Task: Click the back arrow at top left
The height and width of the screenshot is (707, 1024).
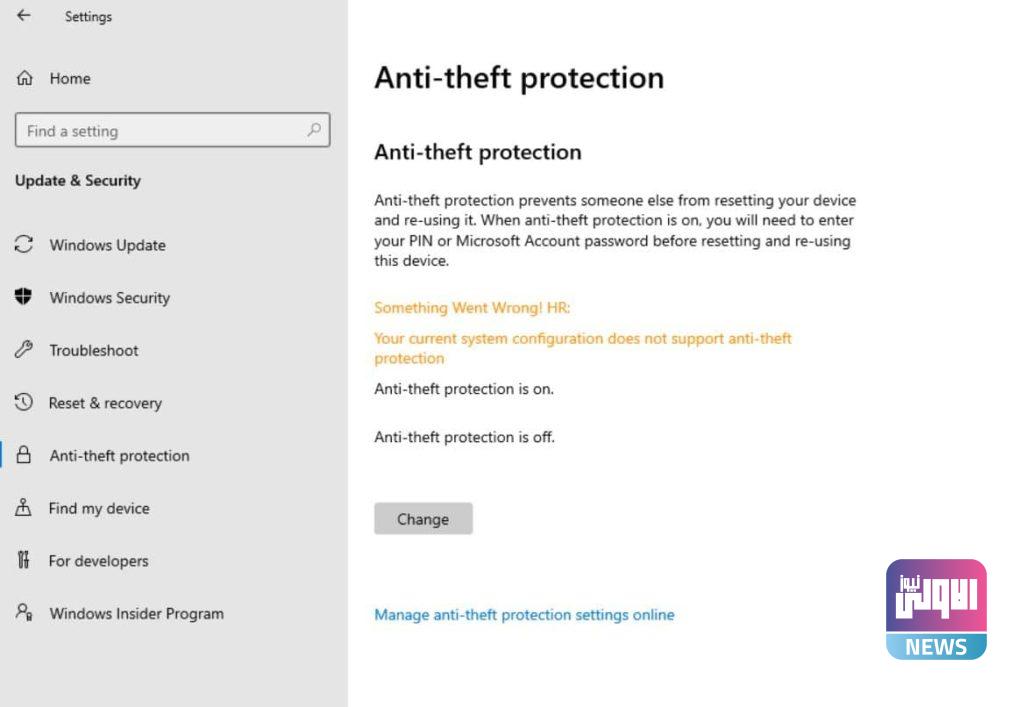Action: [x=23, y=16]
